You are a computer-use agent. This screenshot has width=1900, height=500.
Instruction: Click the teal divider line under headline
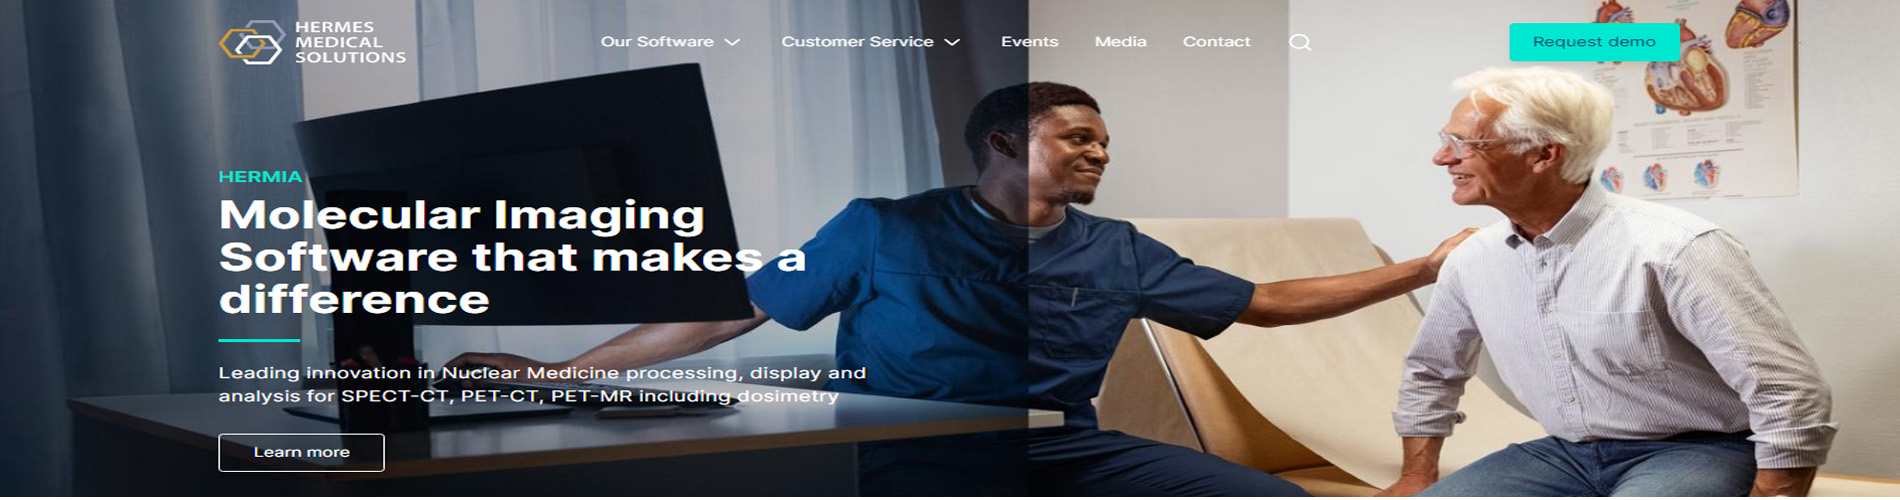[259, 341]
